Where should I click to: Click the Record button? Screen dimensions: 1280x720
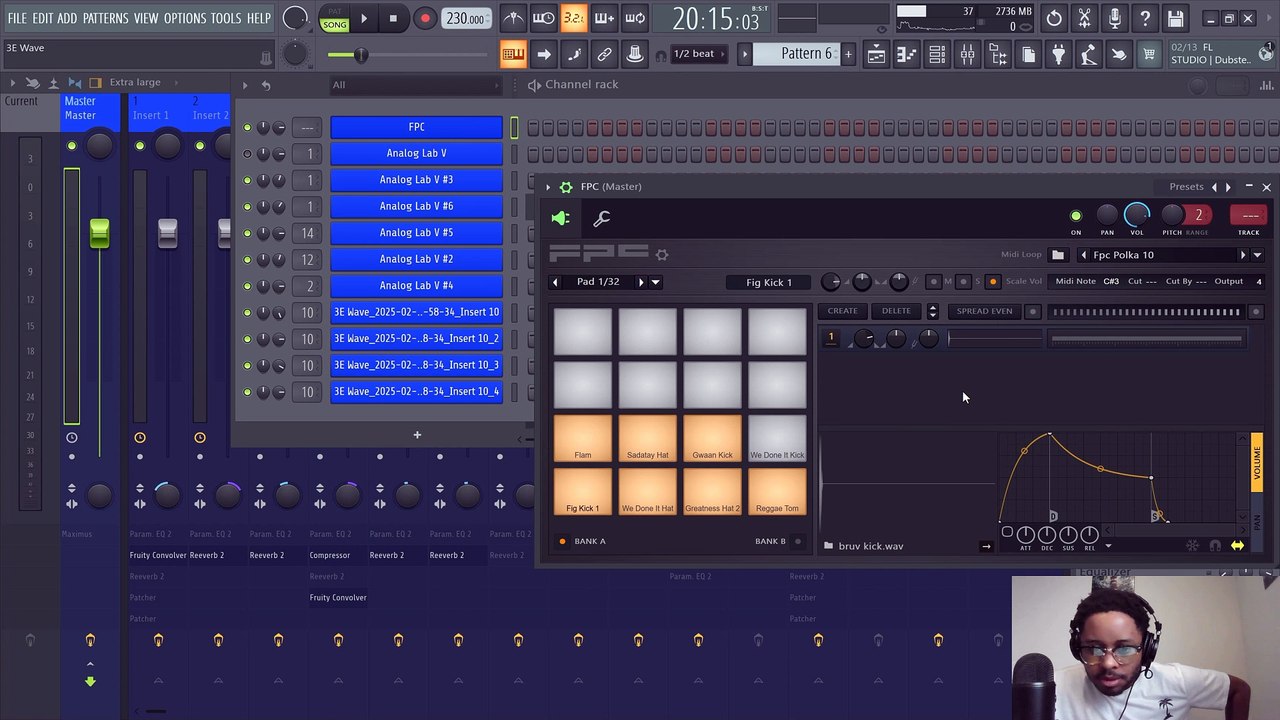pyautogui.click(x=425, y=18)
